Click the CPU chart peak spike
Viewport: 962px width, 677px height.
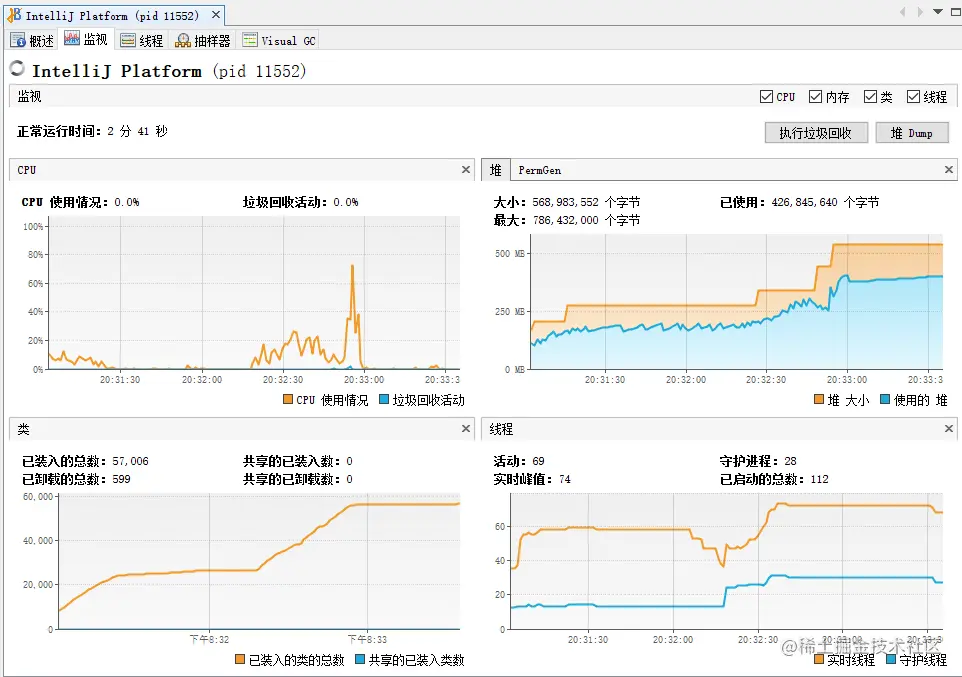pos(352,266)
